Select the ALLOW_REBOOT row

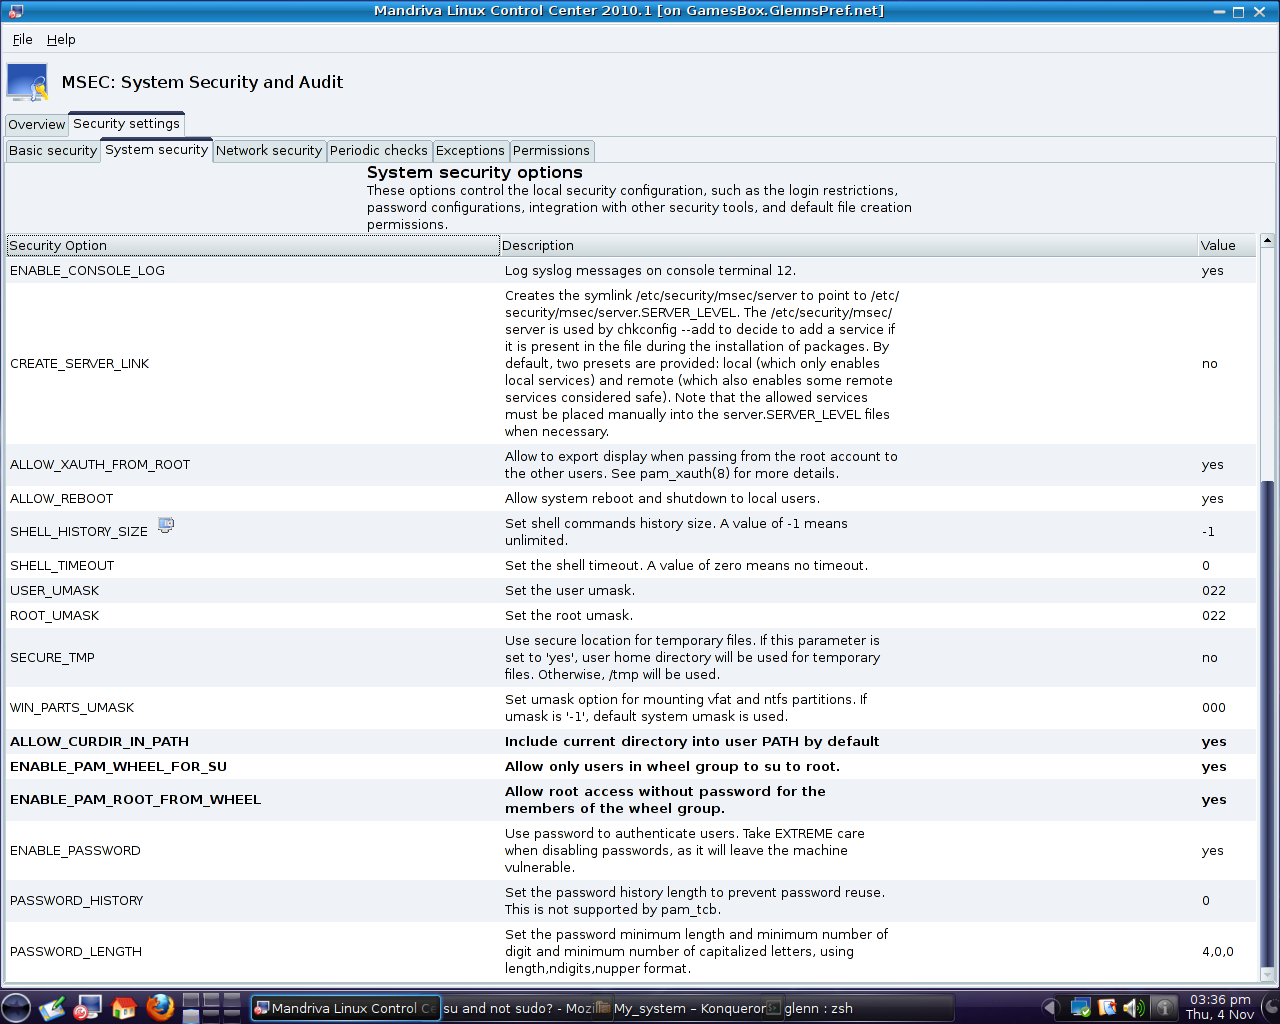tap(631, 498)
